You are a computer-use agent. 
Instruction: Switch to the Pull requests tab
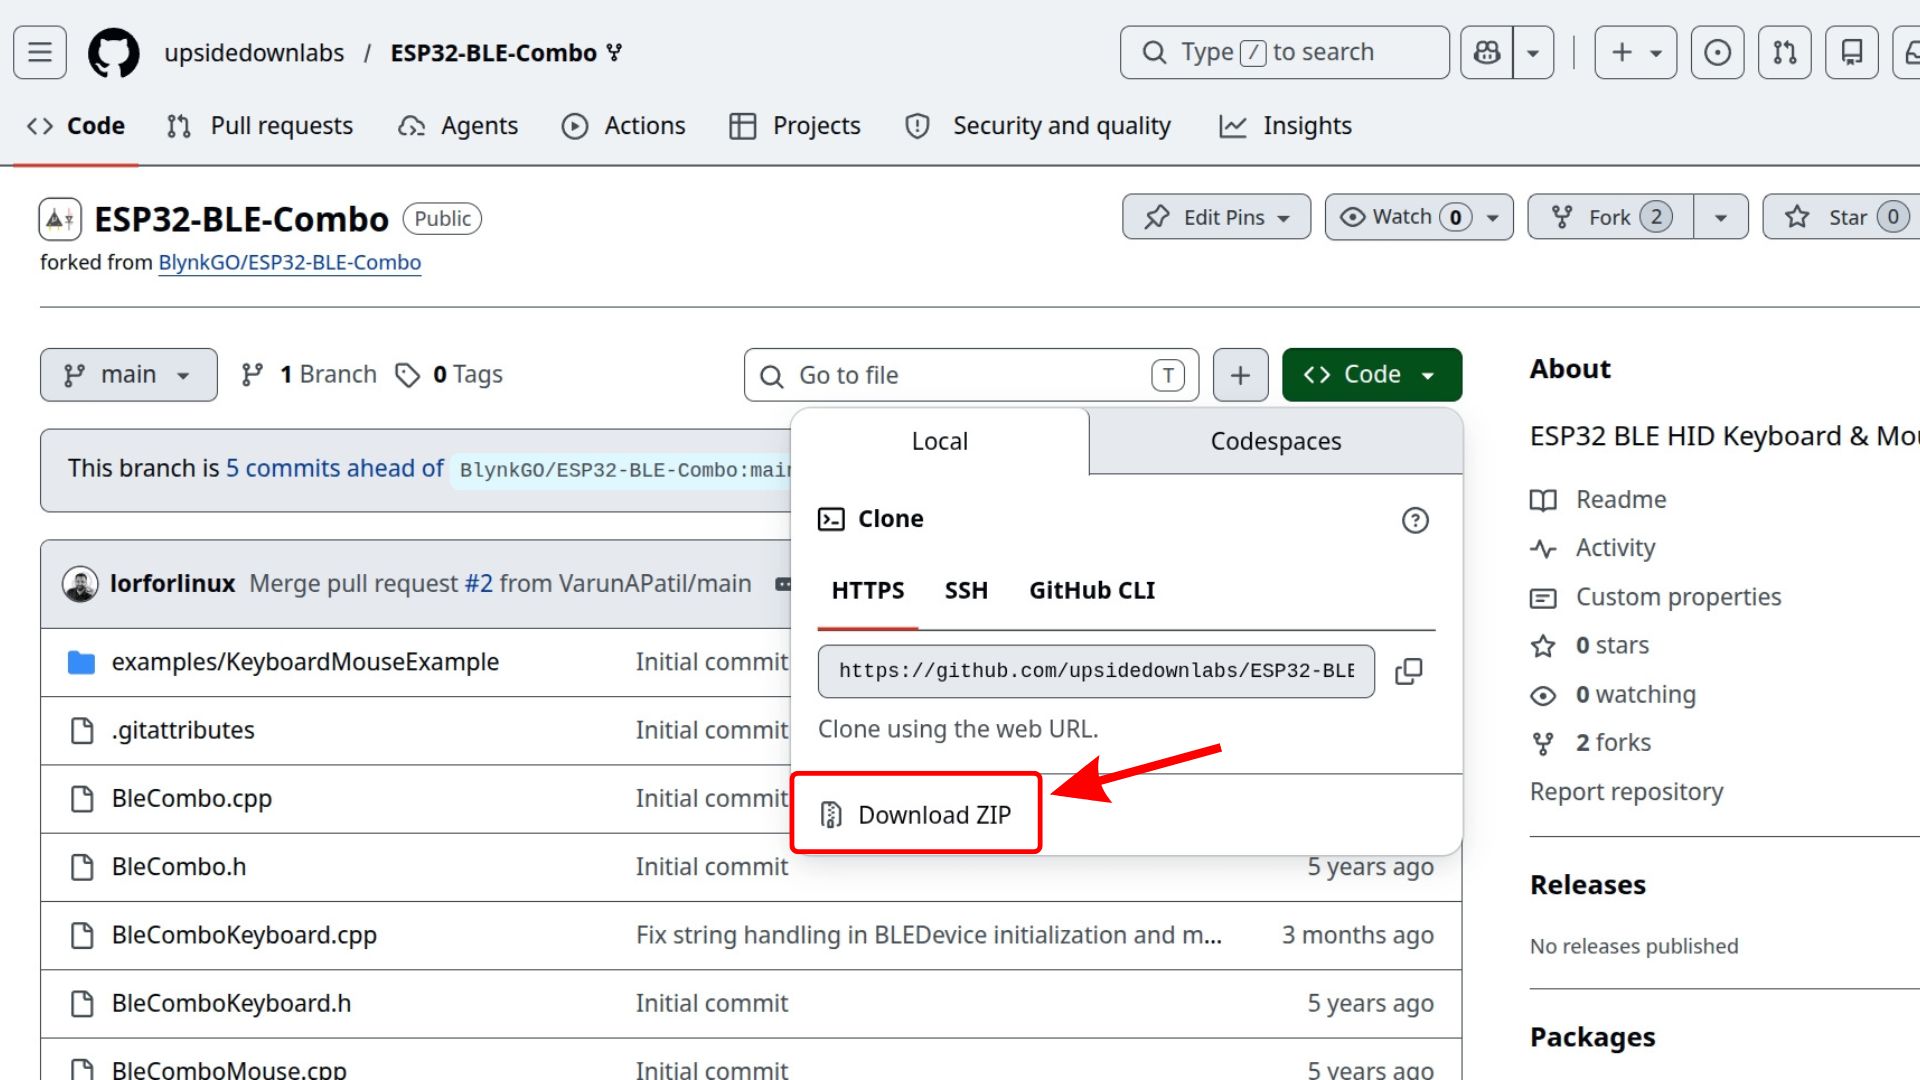pyautogui.click(x=260, y=126)
